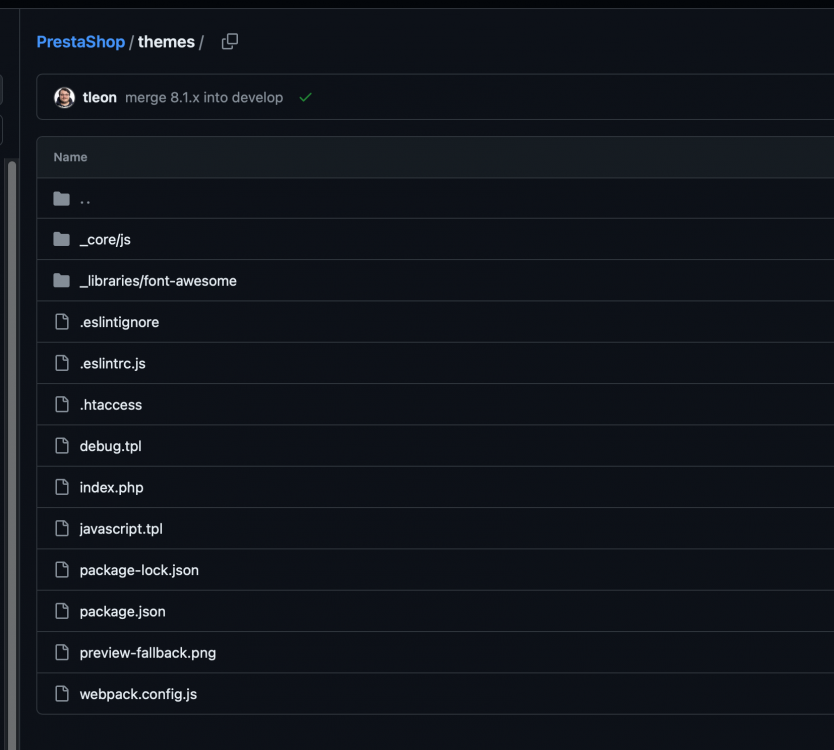This screenshot has height=750, width=834.
Task: Open the PrestaShop repository link
Action: click(80, 41)
